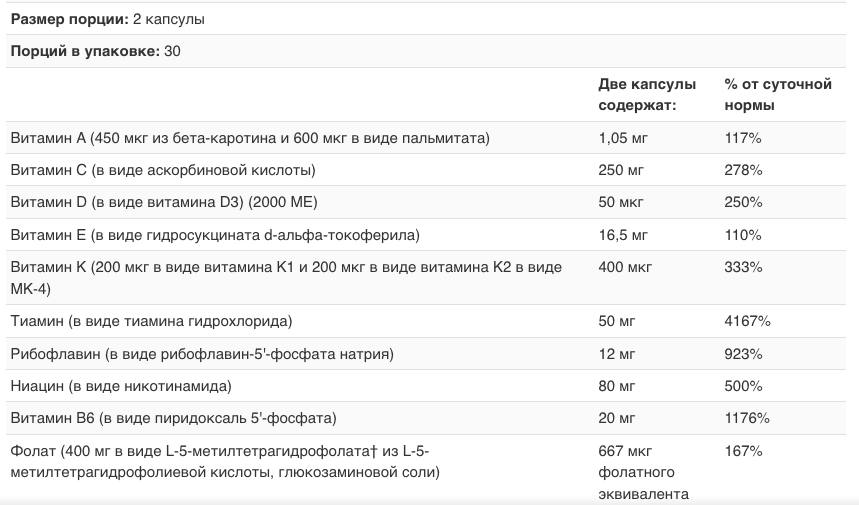This screenshot has height=505, width=859.
Task: Click the 'Размер порции' label
Action: pyautogui.click(x=67, y=20)
